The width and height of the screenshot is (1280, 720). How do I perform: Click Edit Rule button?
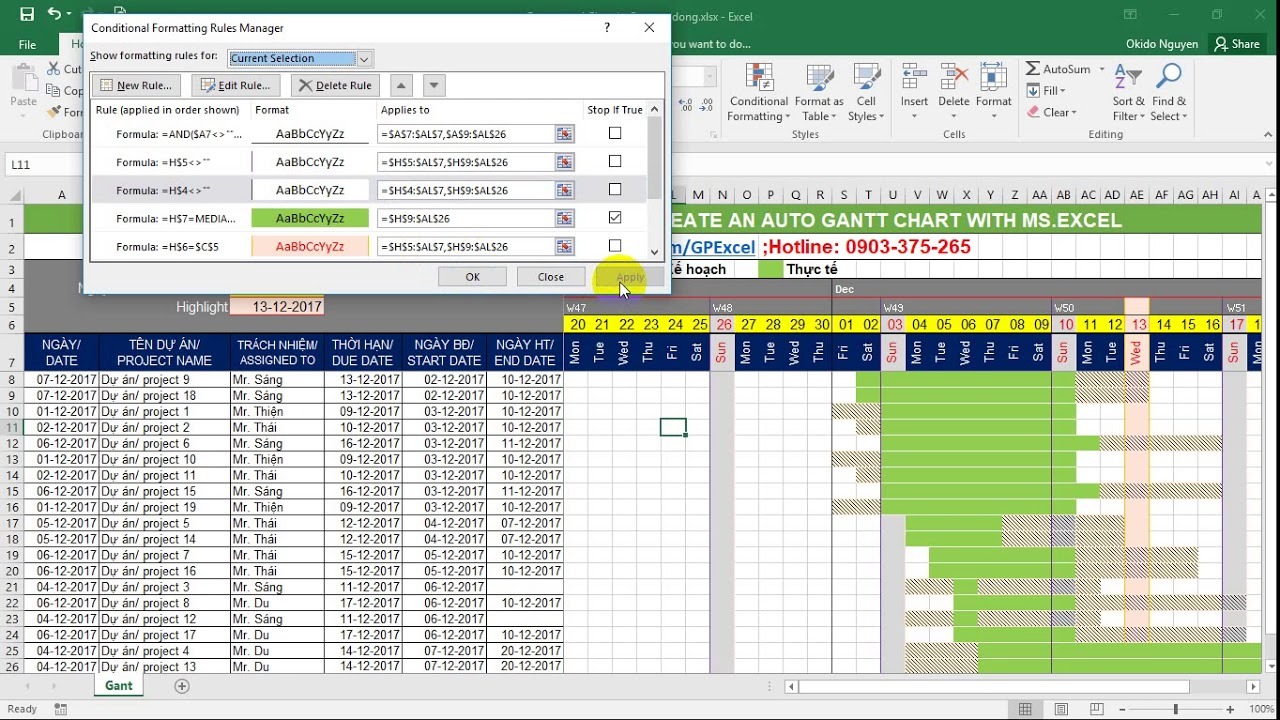coord(236,85)
